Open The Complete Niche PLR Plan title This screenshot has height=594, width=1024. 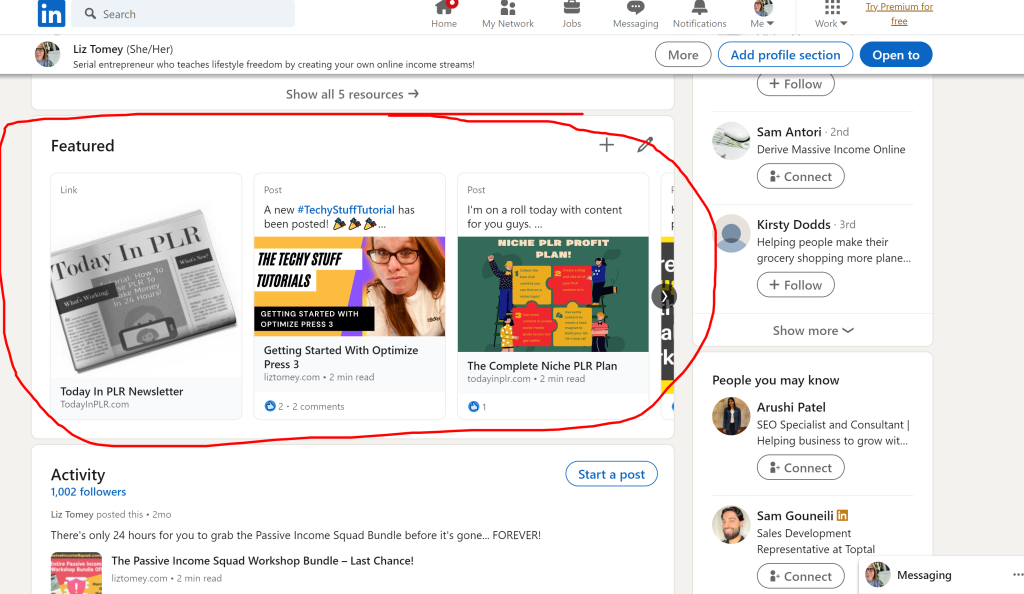coord(542,366)
